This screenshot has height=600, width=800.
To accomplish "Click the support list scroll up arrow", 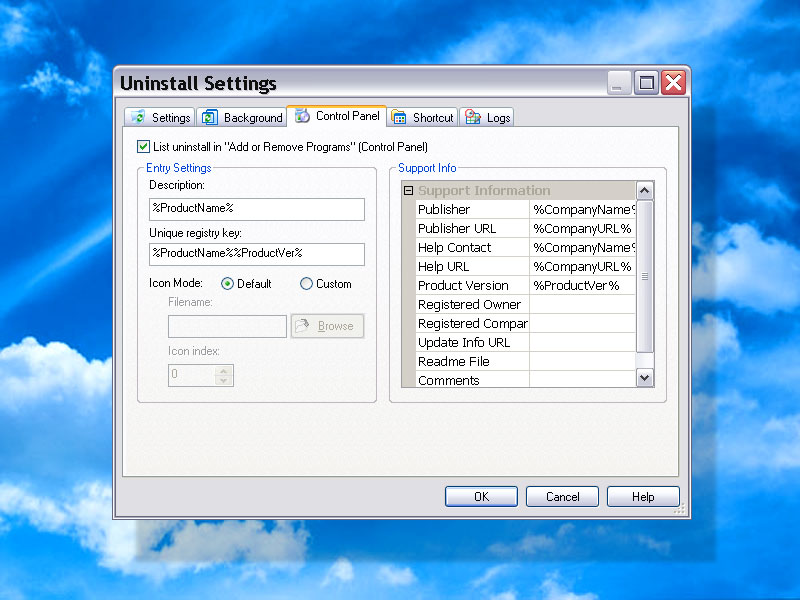I will (644, 191).
